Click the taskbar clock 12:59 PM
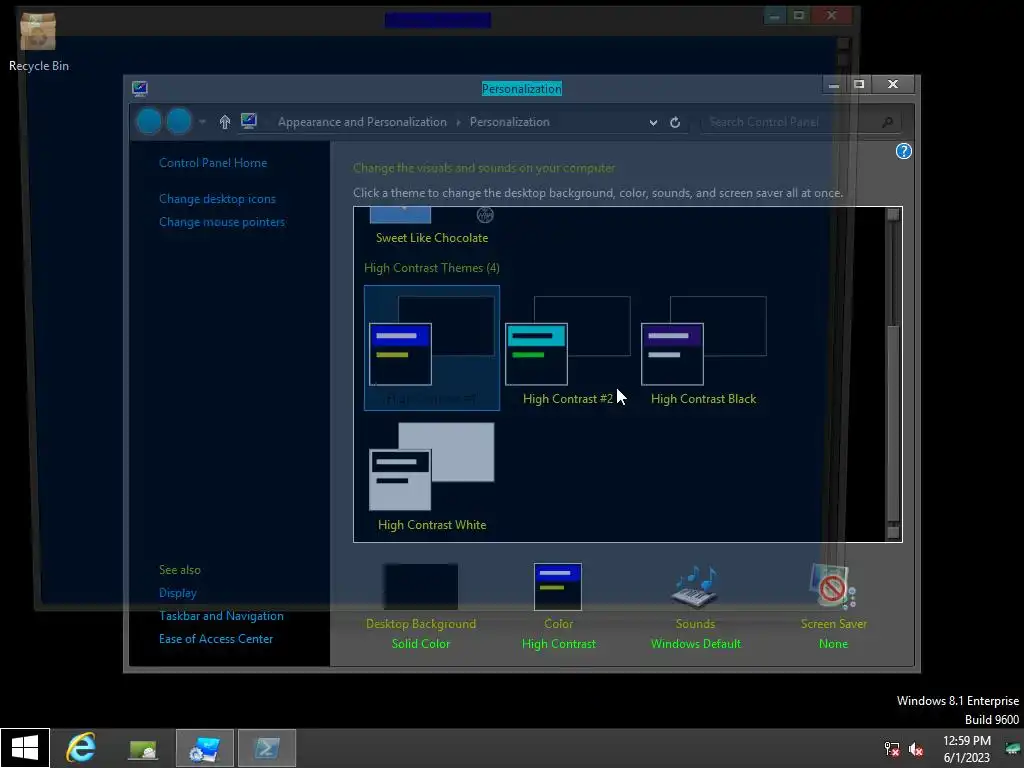 click(967, 741)
